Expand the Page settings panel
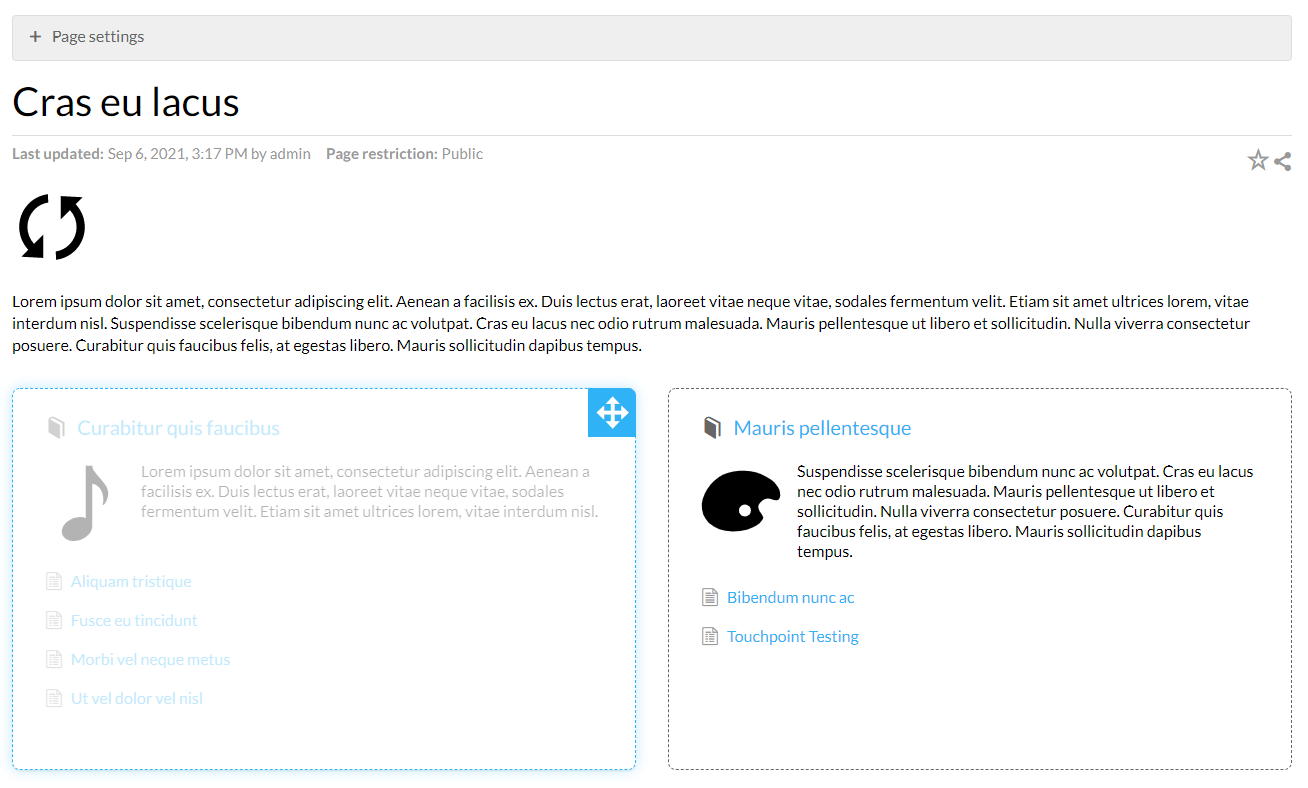 point(87,37)
